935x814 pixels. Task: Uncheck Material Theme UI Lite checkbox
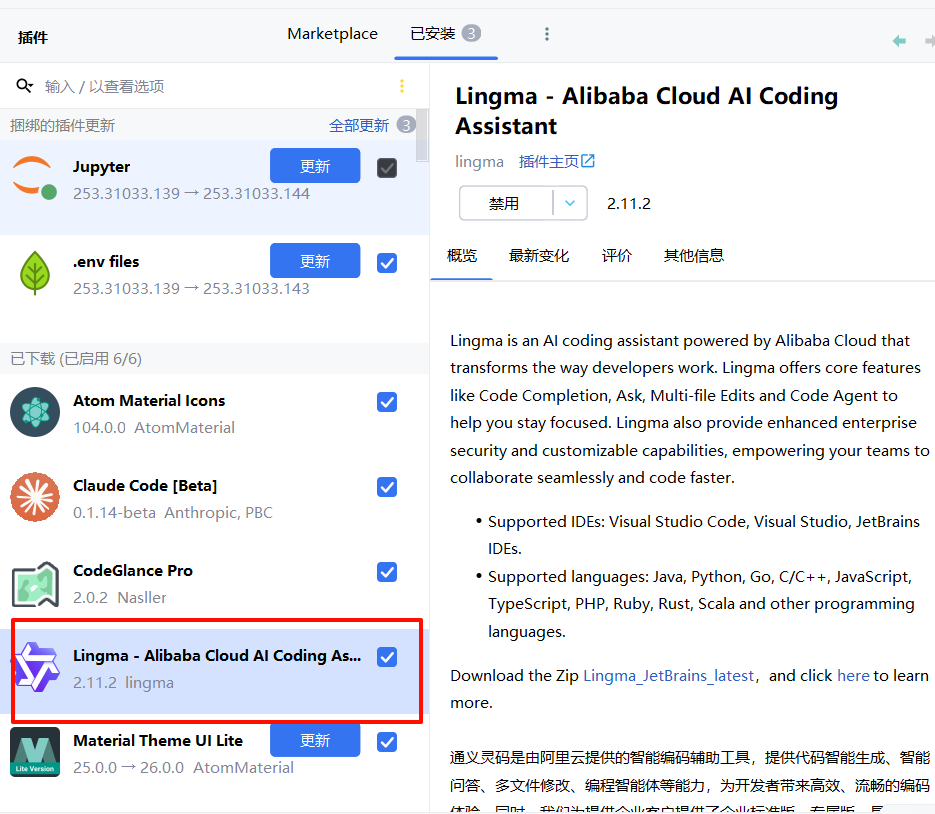click(387, 742)
